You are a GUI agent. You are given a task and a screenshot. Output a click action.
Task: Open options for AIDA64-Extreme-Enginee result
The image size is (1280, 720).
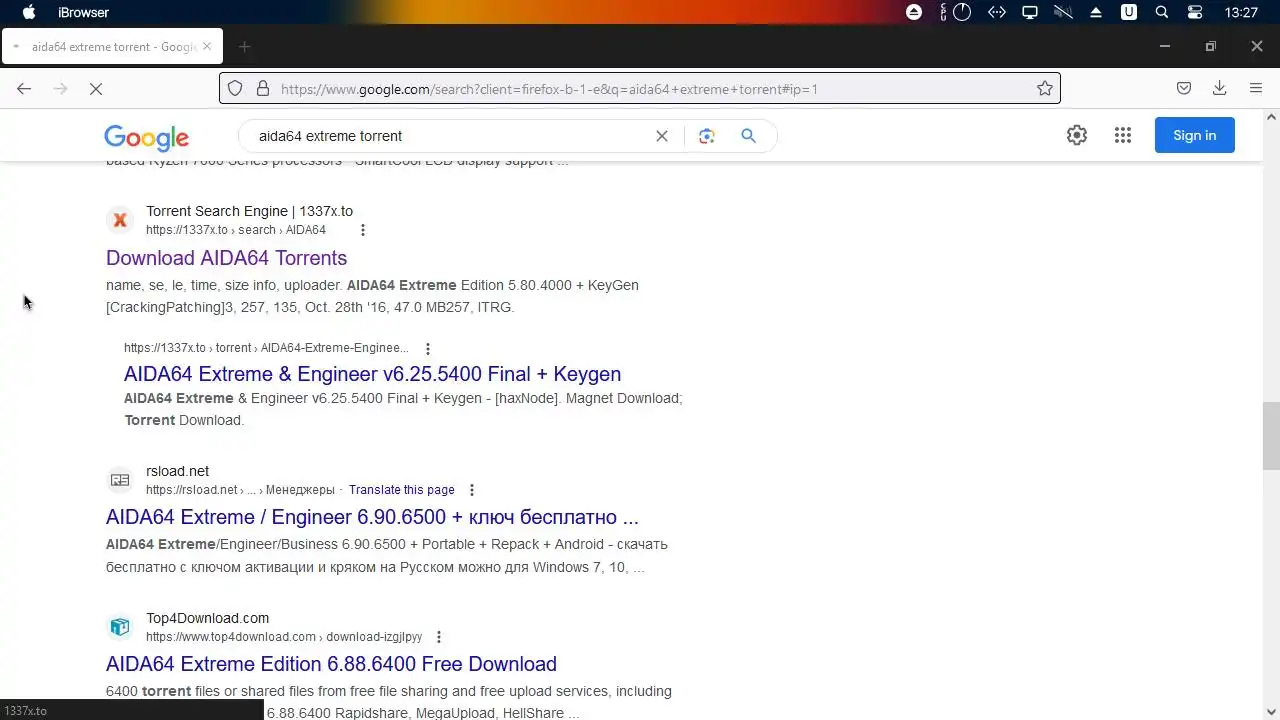coord(427,349)
